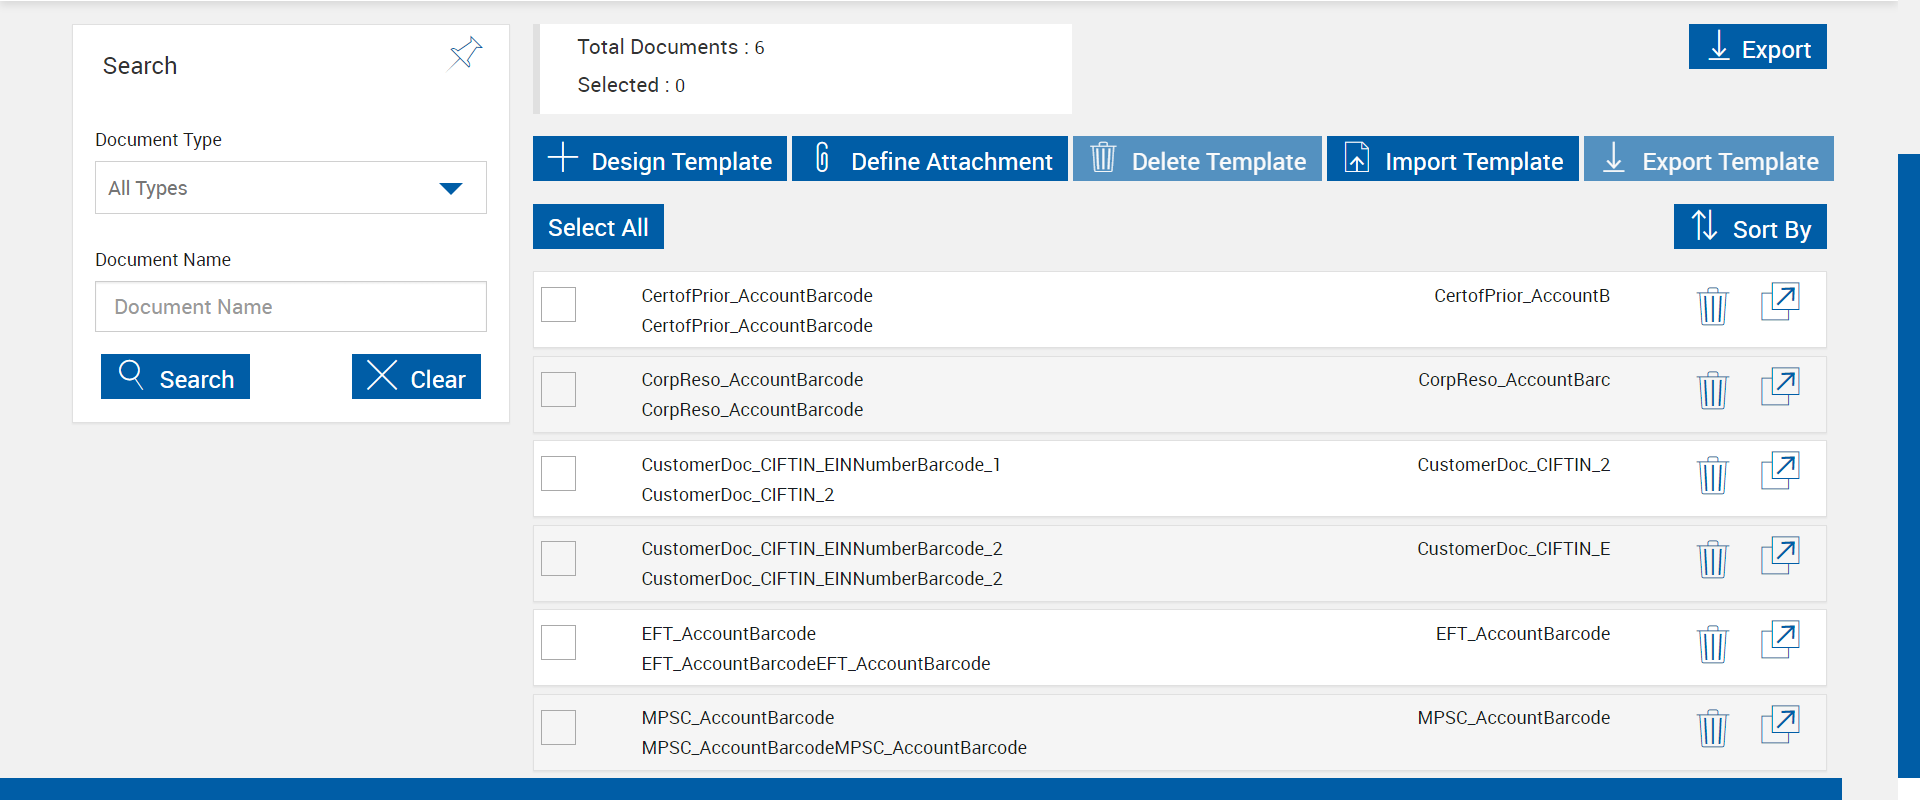Run the Search button
The height and width of the screenshot is (800, 1920).
175,377
